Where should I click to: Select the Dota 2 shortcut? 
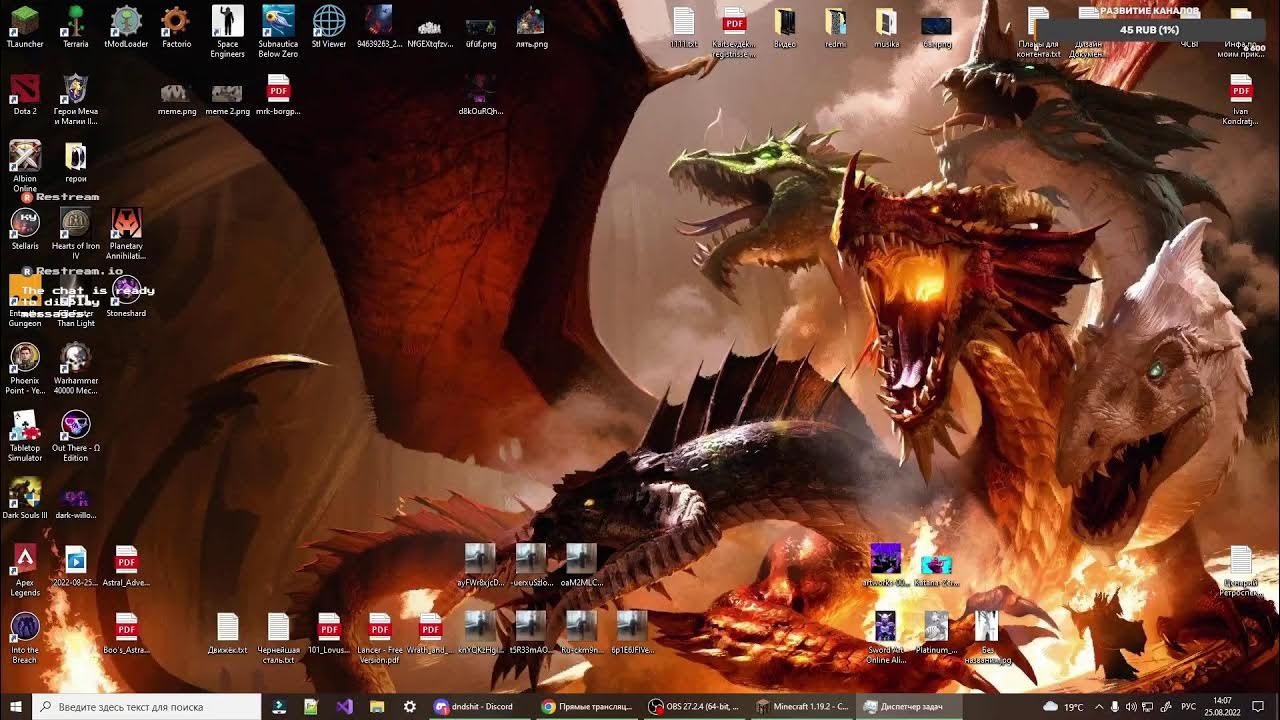click(25, 95)
